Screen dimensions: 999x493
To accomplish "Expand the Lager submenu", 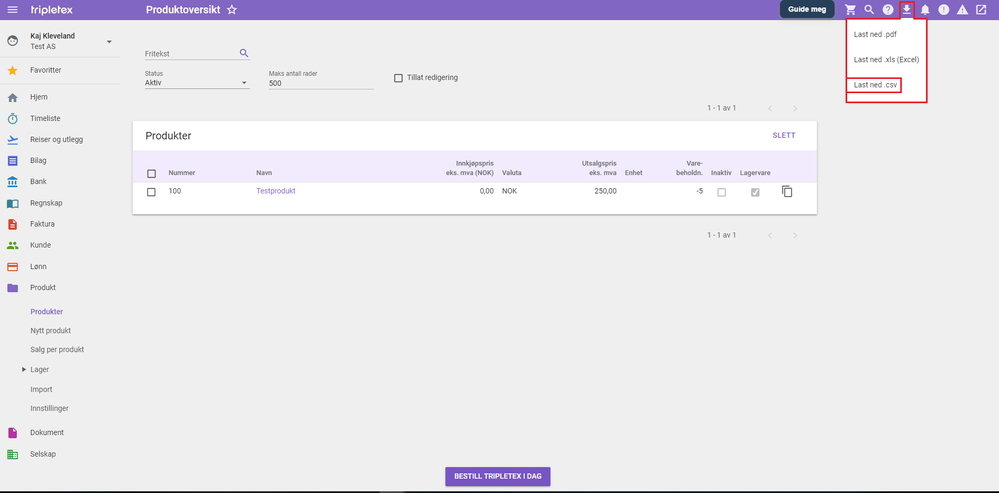I will pyautogui.click(x=24, y=369).
